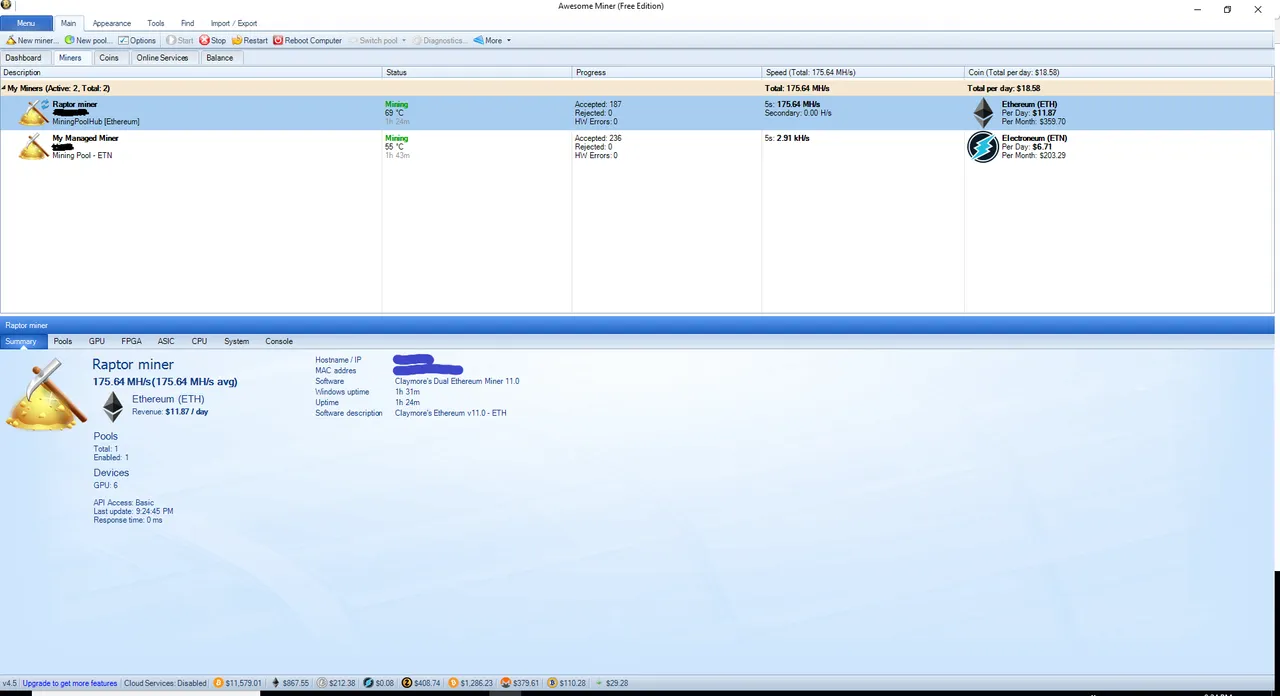Click the Raptor miner pickaxe icon in list
Image resolution: width=1280 pixels, height=696 pixels.
click(x=33, y=113)
